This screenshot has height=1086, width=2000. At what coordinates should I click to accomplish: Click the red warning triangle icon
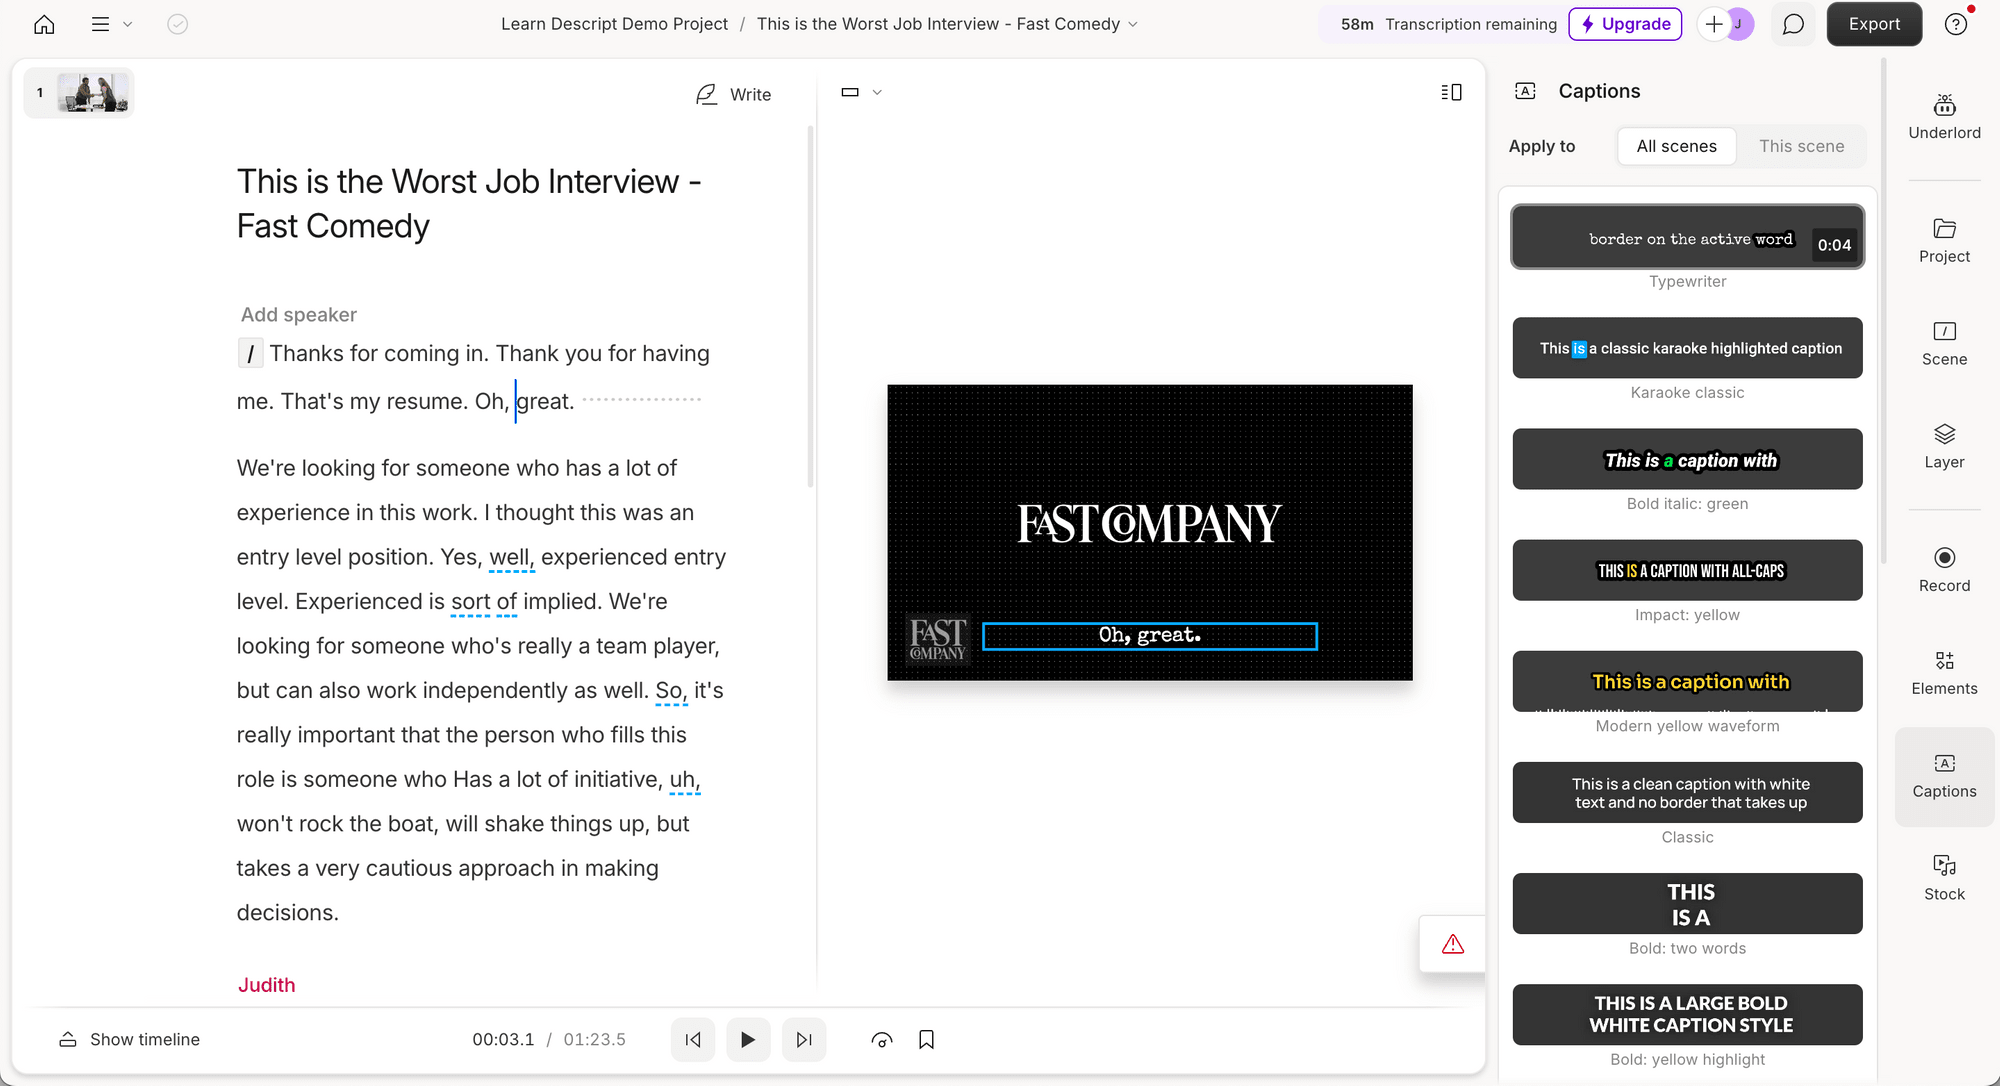1453,944
